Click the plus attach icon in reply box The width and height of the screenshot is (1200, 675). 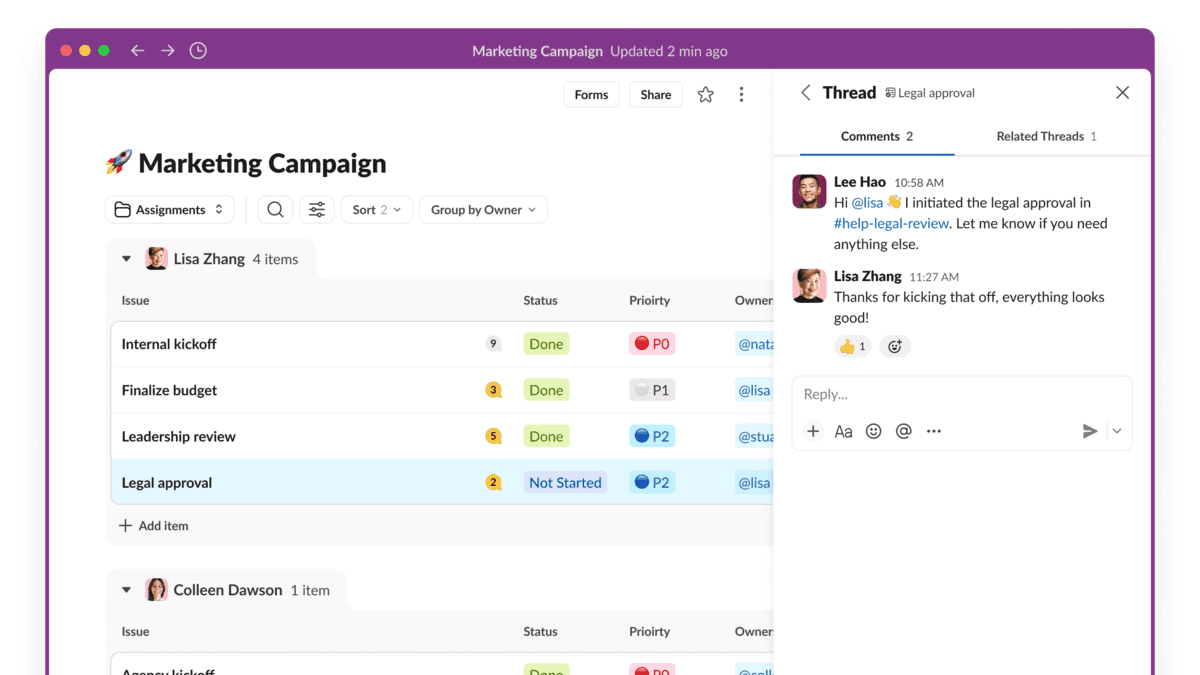(x=813, y=431)
